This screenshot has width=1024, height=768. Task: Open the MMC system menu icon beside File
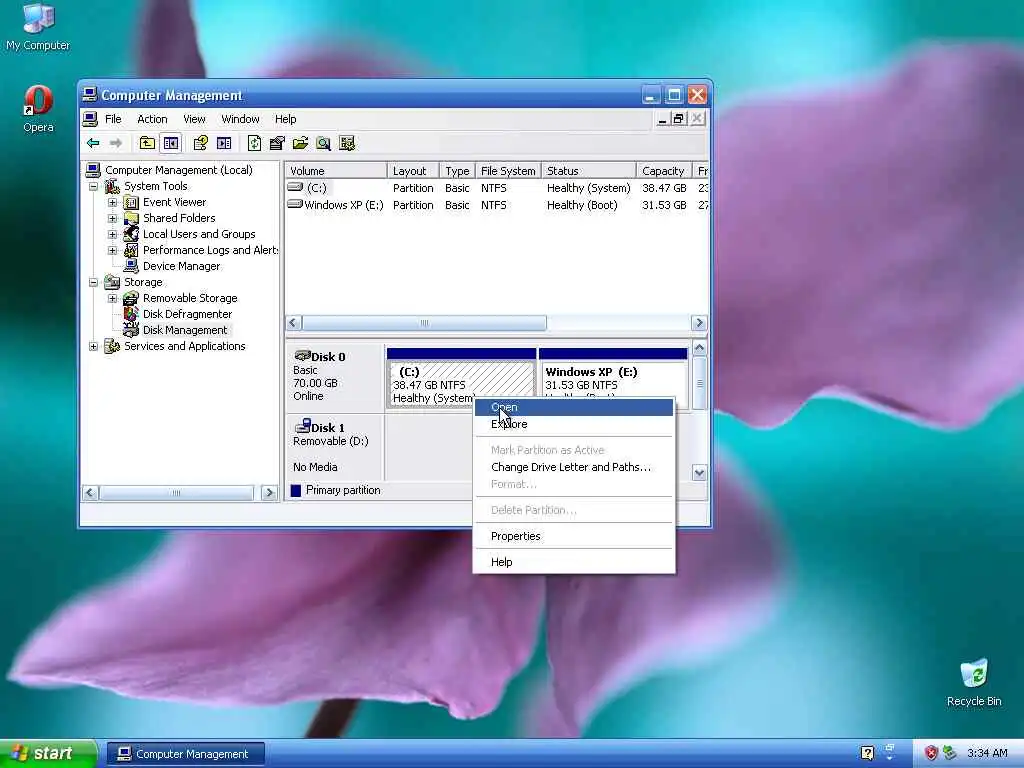pyautogui.click(x=90, y=119)
